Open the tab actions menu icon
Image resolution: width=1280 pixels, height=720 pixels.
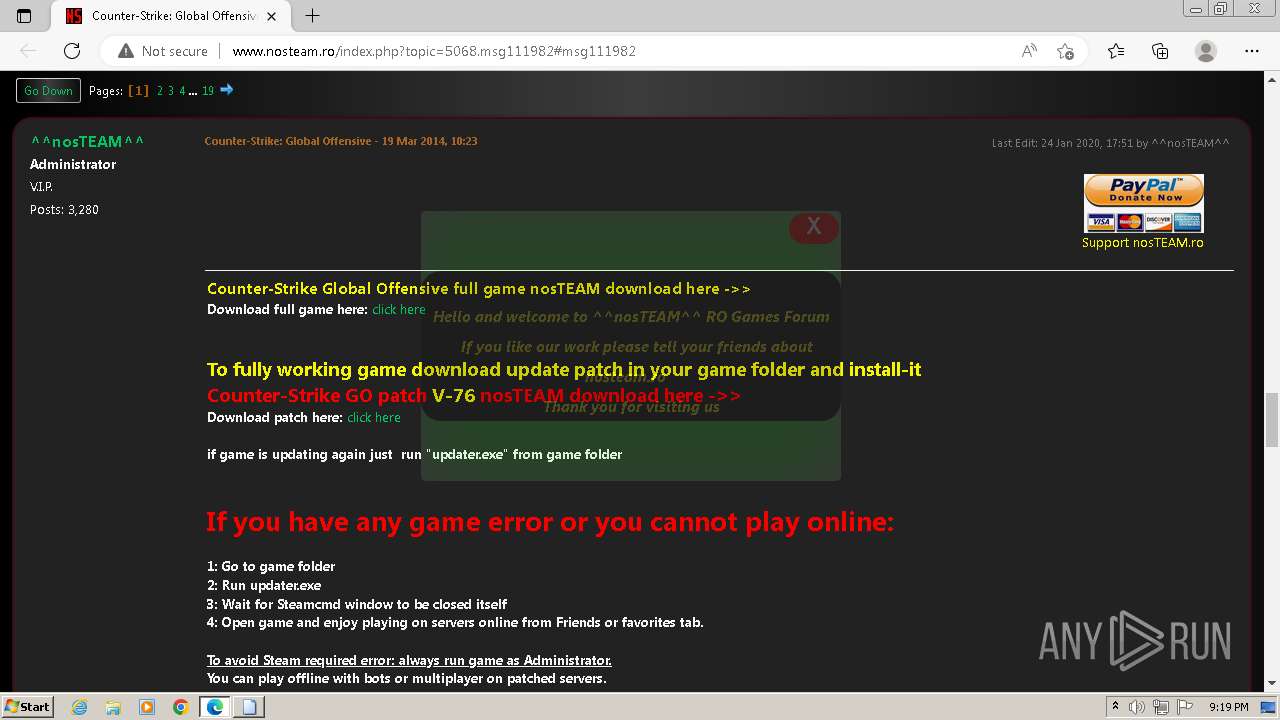(24, 16)
